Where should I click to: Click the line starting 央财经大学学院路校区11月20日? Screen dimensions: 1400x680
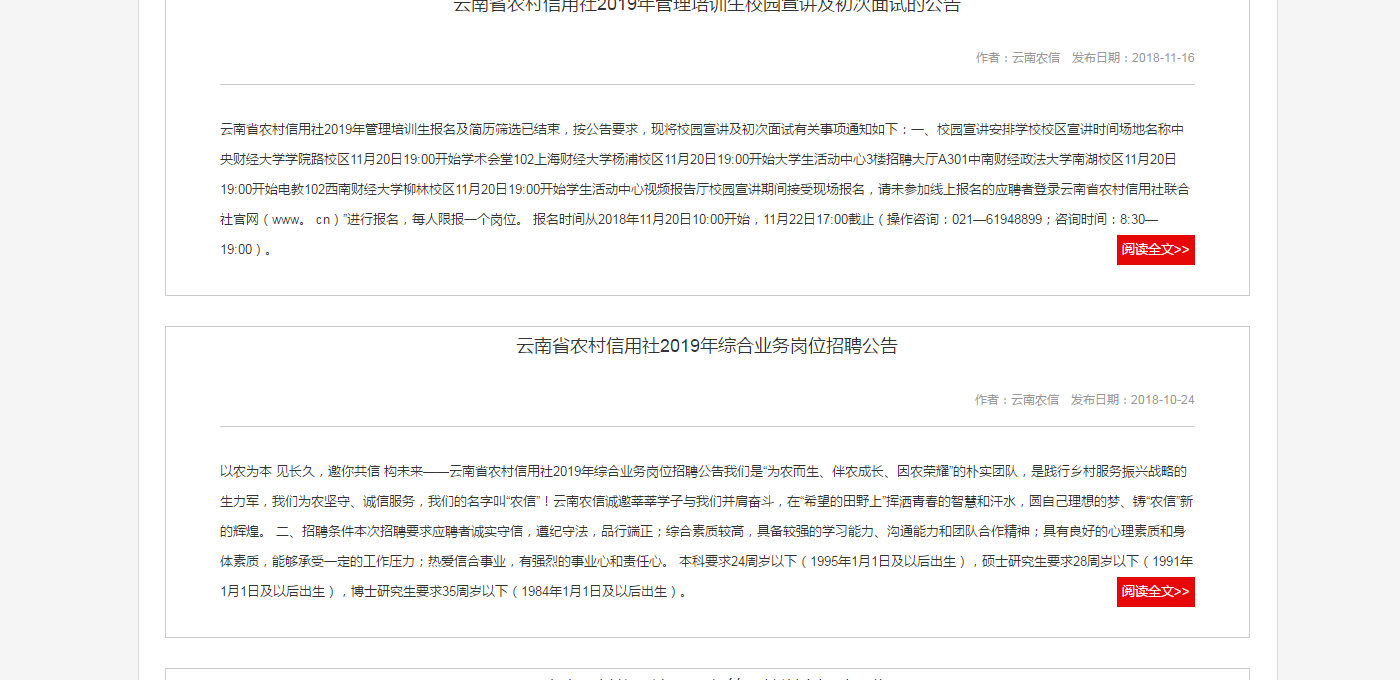coord(699,160)
